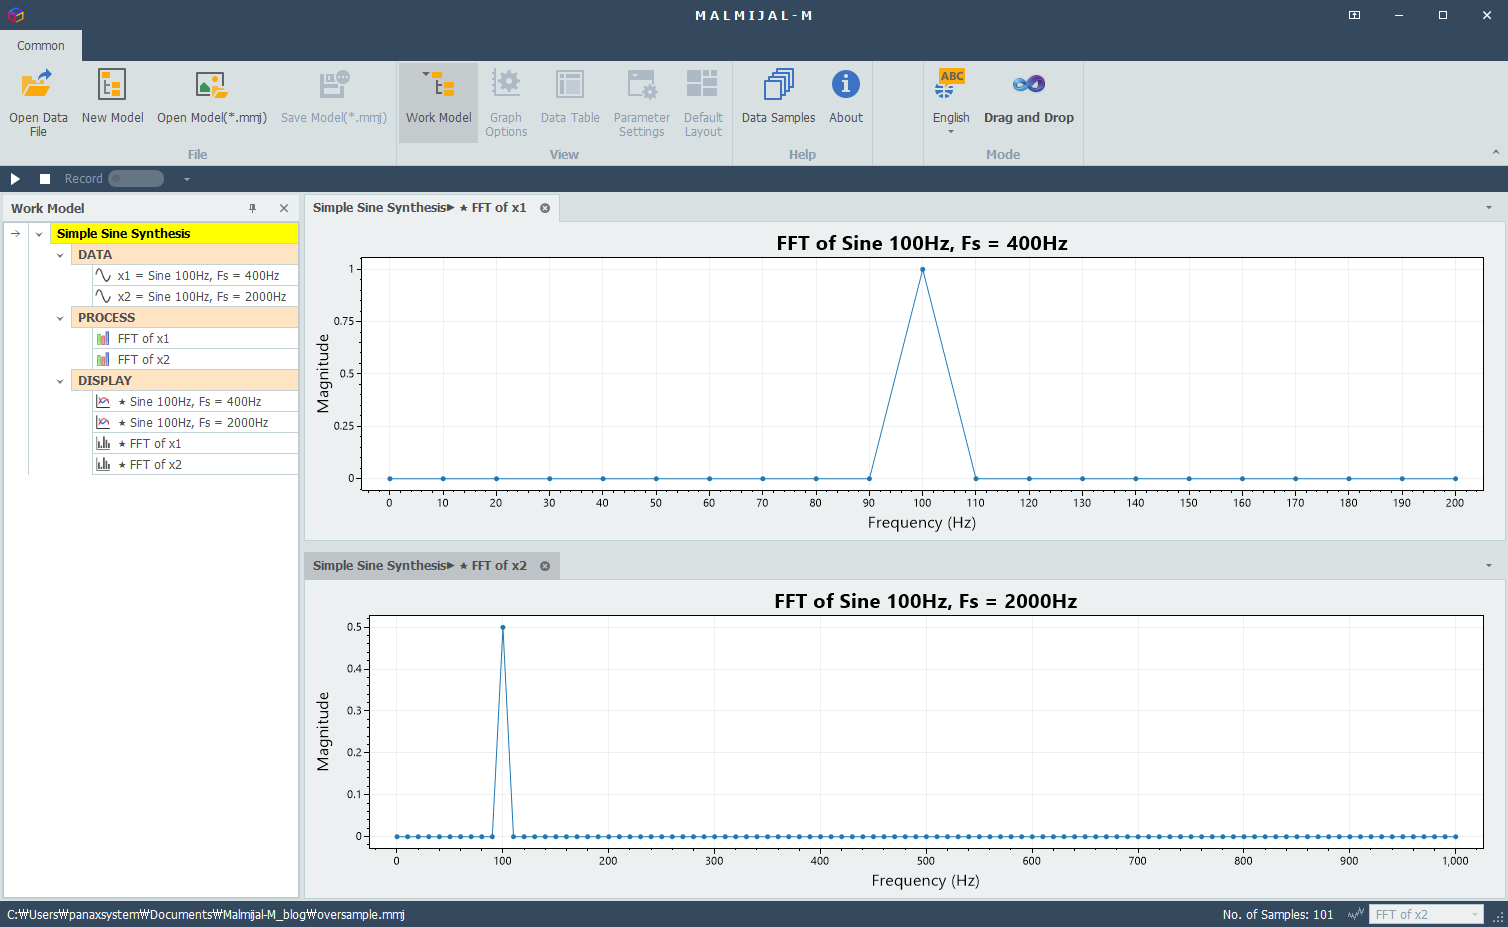Toggle the Work Model view button
This screenshot has width=1508, height=927.
(x=438, y=102)
